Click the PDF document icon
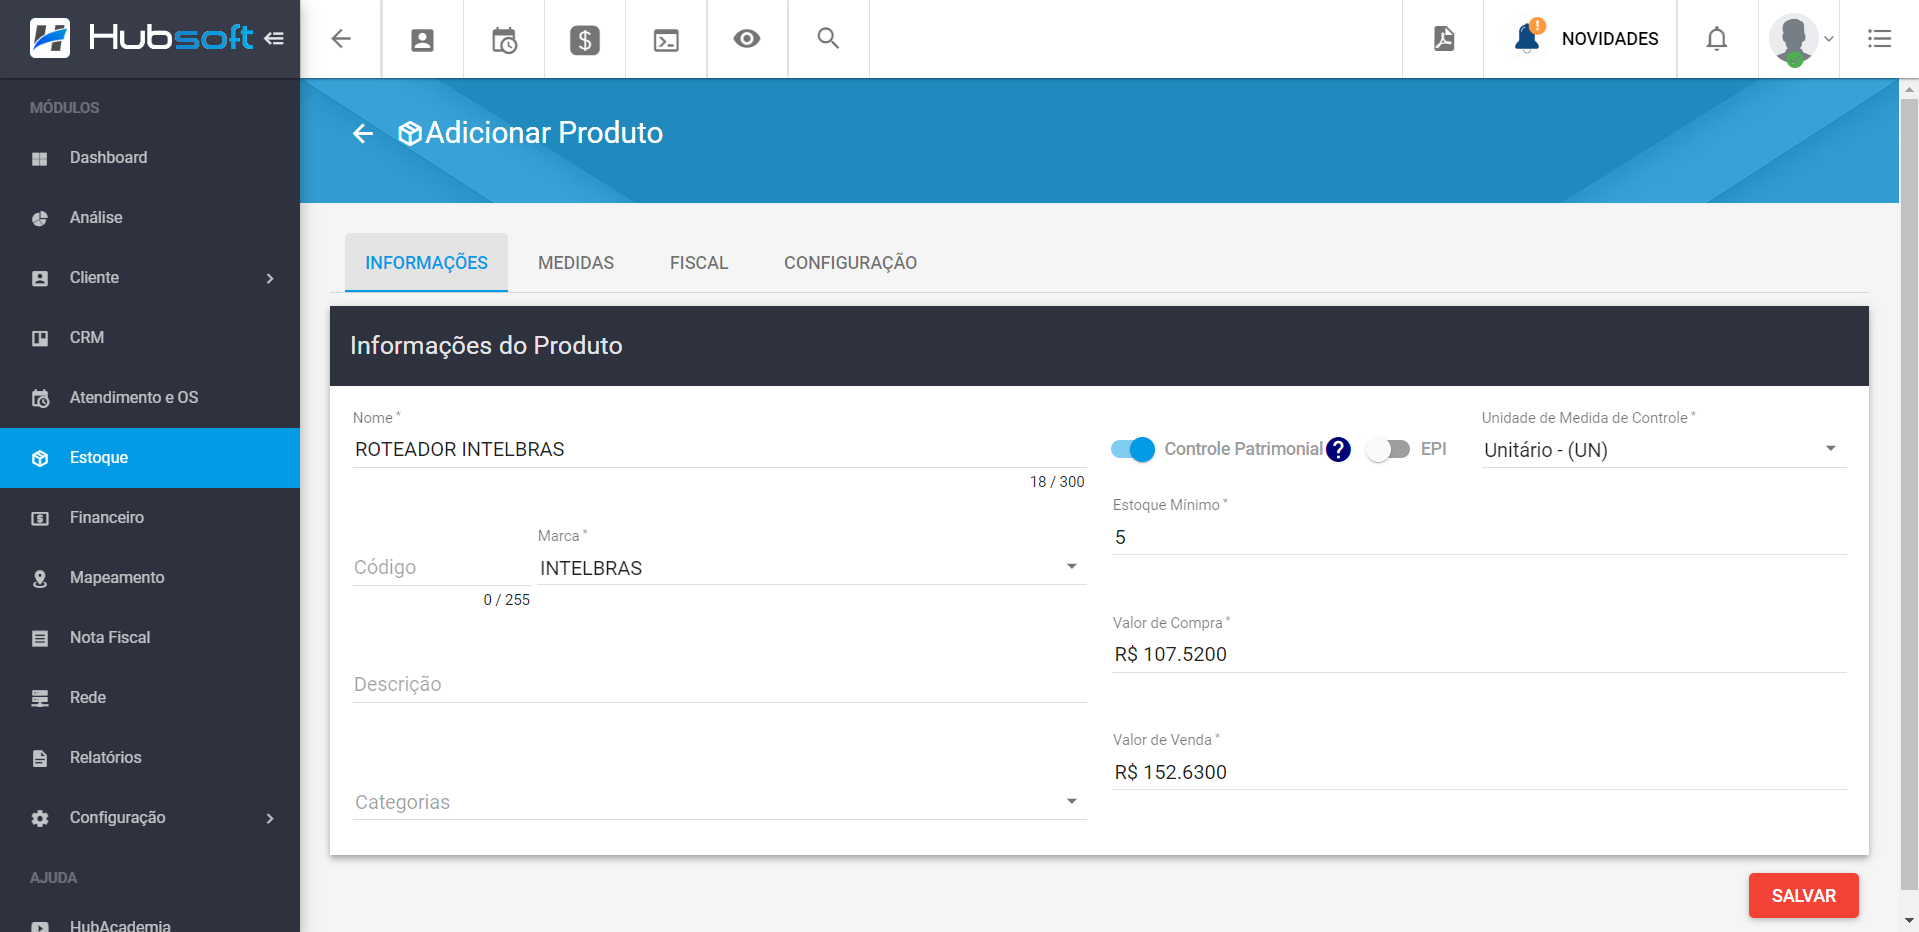This screenshot has width=1919, height=932. [1443, 39]
